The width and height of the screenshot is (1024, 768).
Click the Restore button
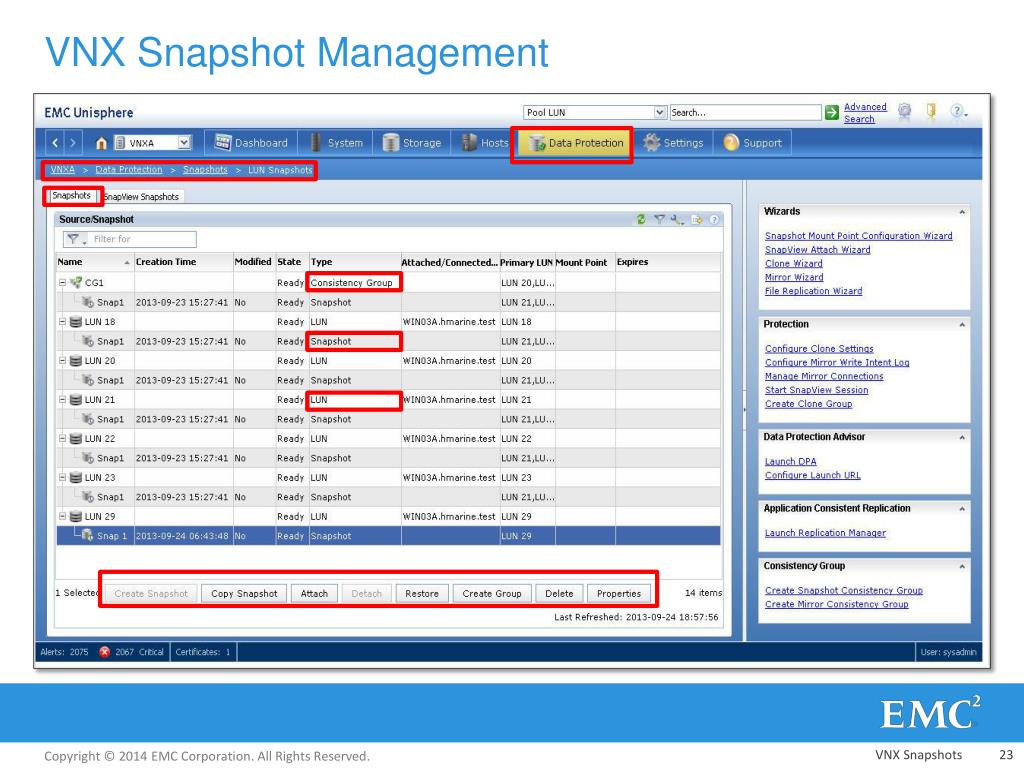(422, 594)
